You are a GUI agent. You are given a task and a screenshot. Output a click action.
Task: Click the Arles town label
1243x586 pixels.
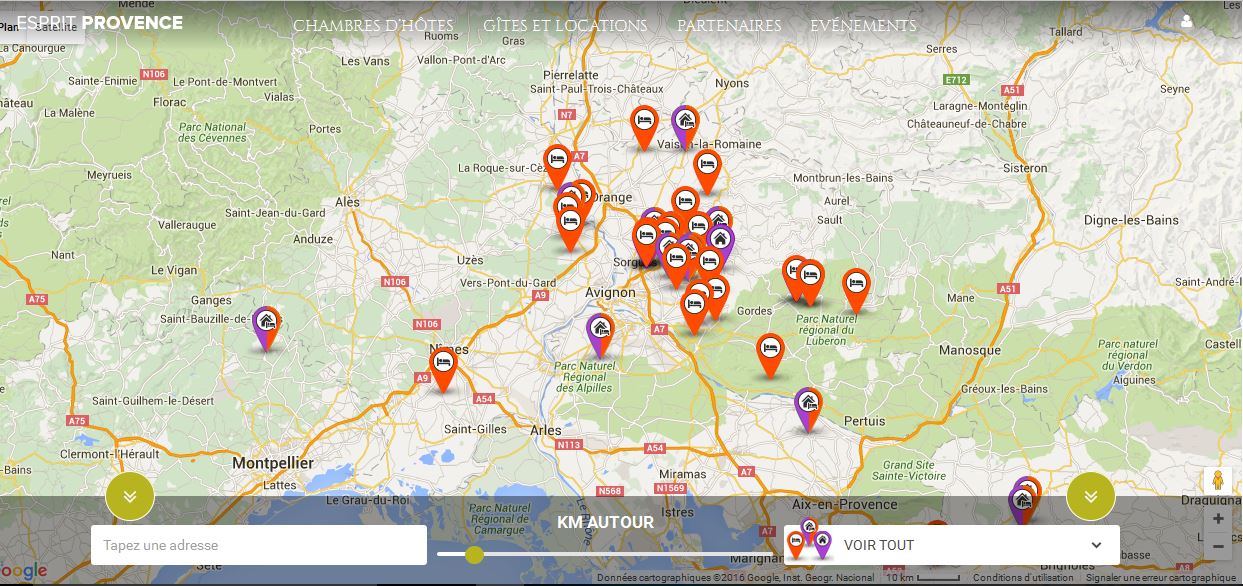[546, 430]
